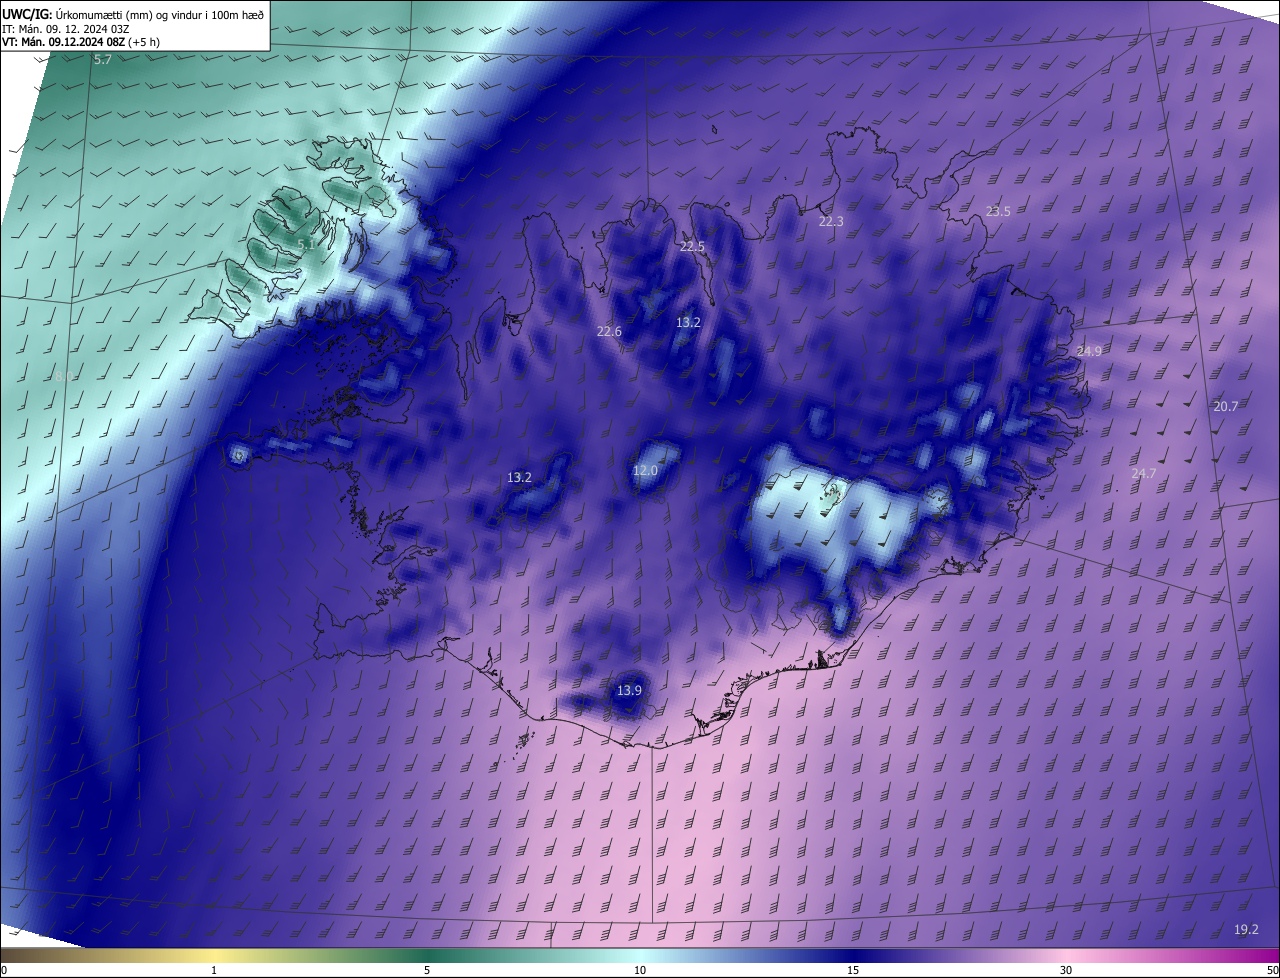Image resolution: width=1280 pixels, height=978 pixels.
Task: Click the 22.5 precipitation value
Action: coord(692,247)
